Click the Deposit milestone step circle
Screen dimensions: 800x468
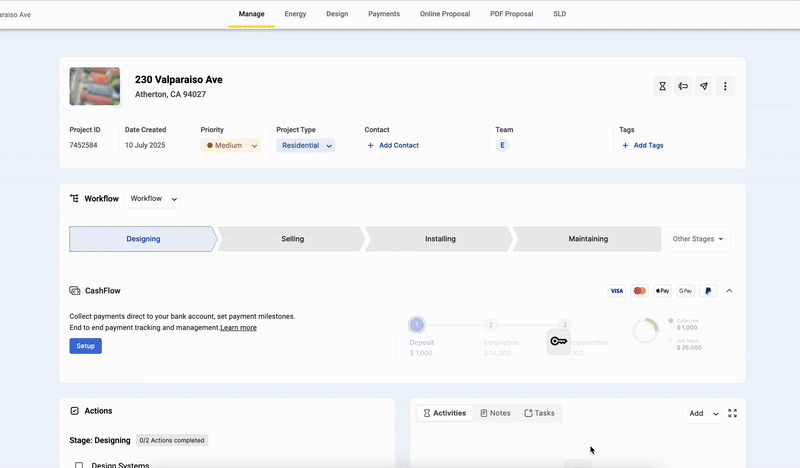[417, 325]
